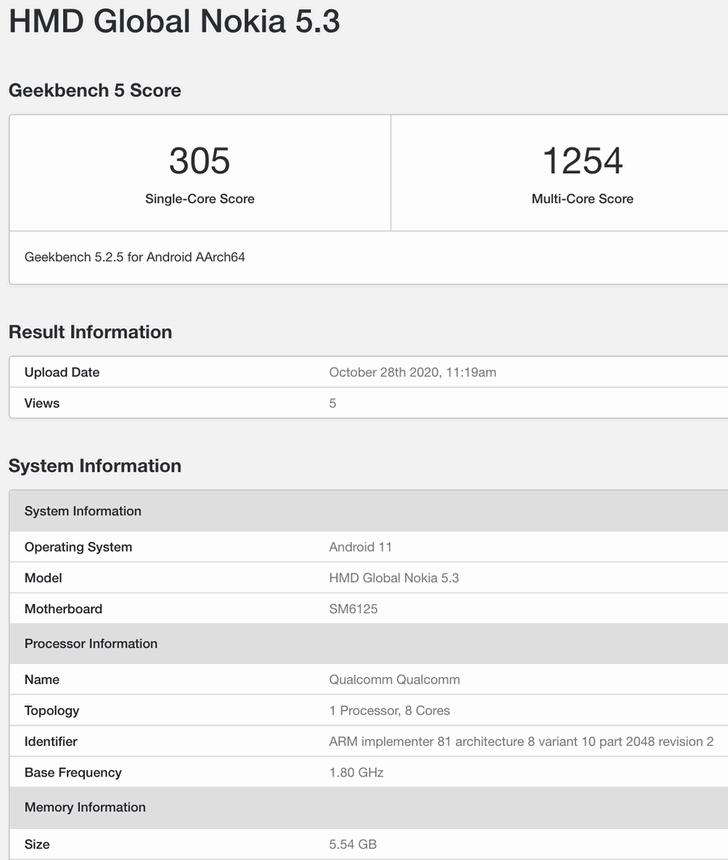This screenshot has width=728, height=860.
Task: Select the 1 Processor, 8 Cores value
Action: pyautogui.click(x=390, y=711)
